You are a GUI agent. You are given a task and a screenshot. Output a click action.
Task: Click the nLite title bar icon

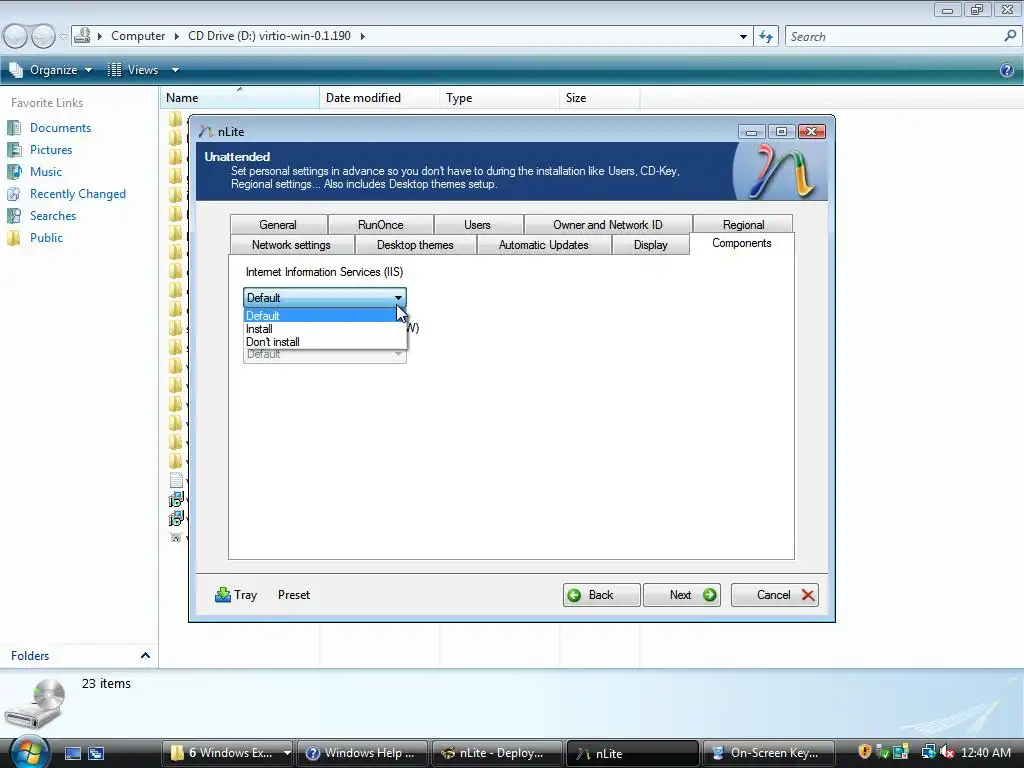(x=206, y=131)
